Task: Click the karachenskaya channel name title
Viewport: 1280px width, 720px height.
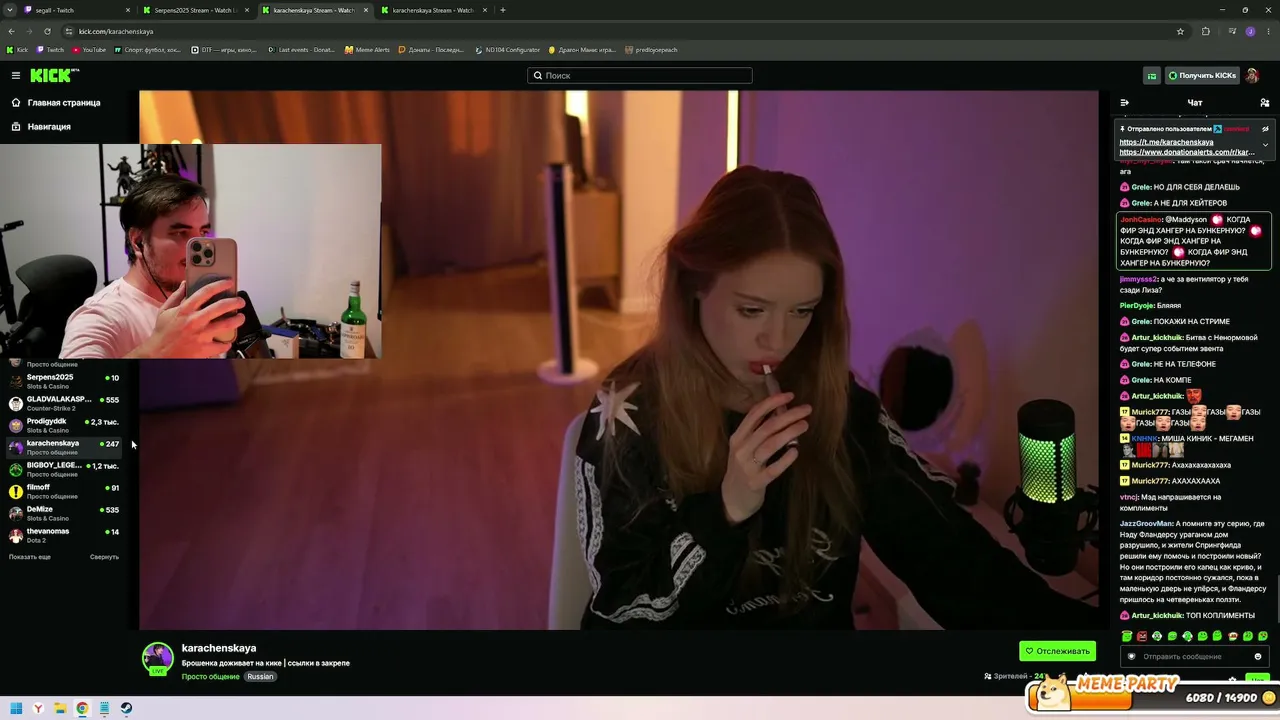Action: pyautogui.click(x=218, y=648)
